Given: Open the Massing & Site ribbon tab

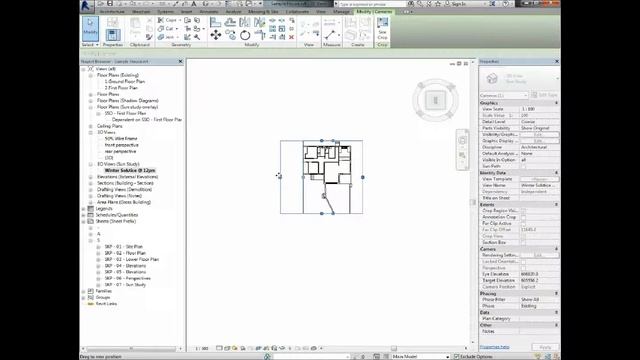Looking at the screenshot, I should click(x=263, y=12).
